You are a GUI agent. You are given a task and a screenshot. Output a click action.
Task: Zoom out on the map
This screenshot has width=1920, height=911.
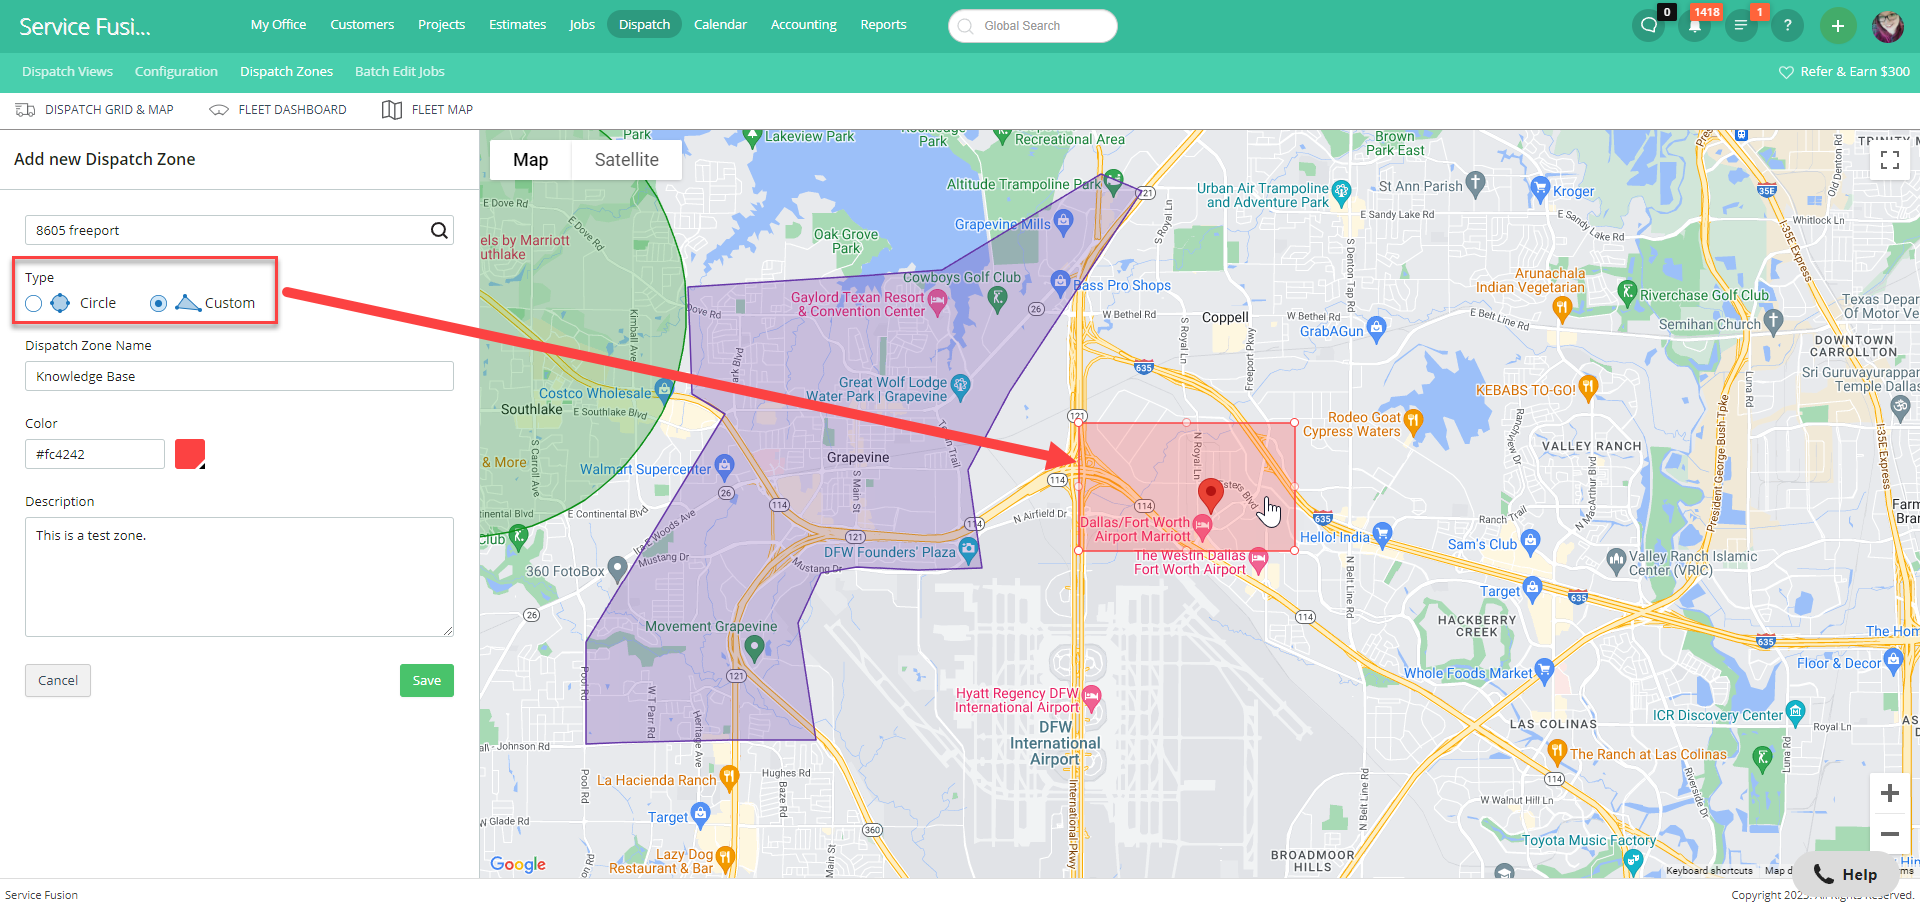[1890, 834]
